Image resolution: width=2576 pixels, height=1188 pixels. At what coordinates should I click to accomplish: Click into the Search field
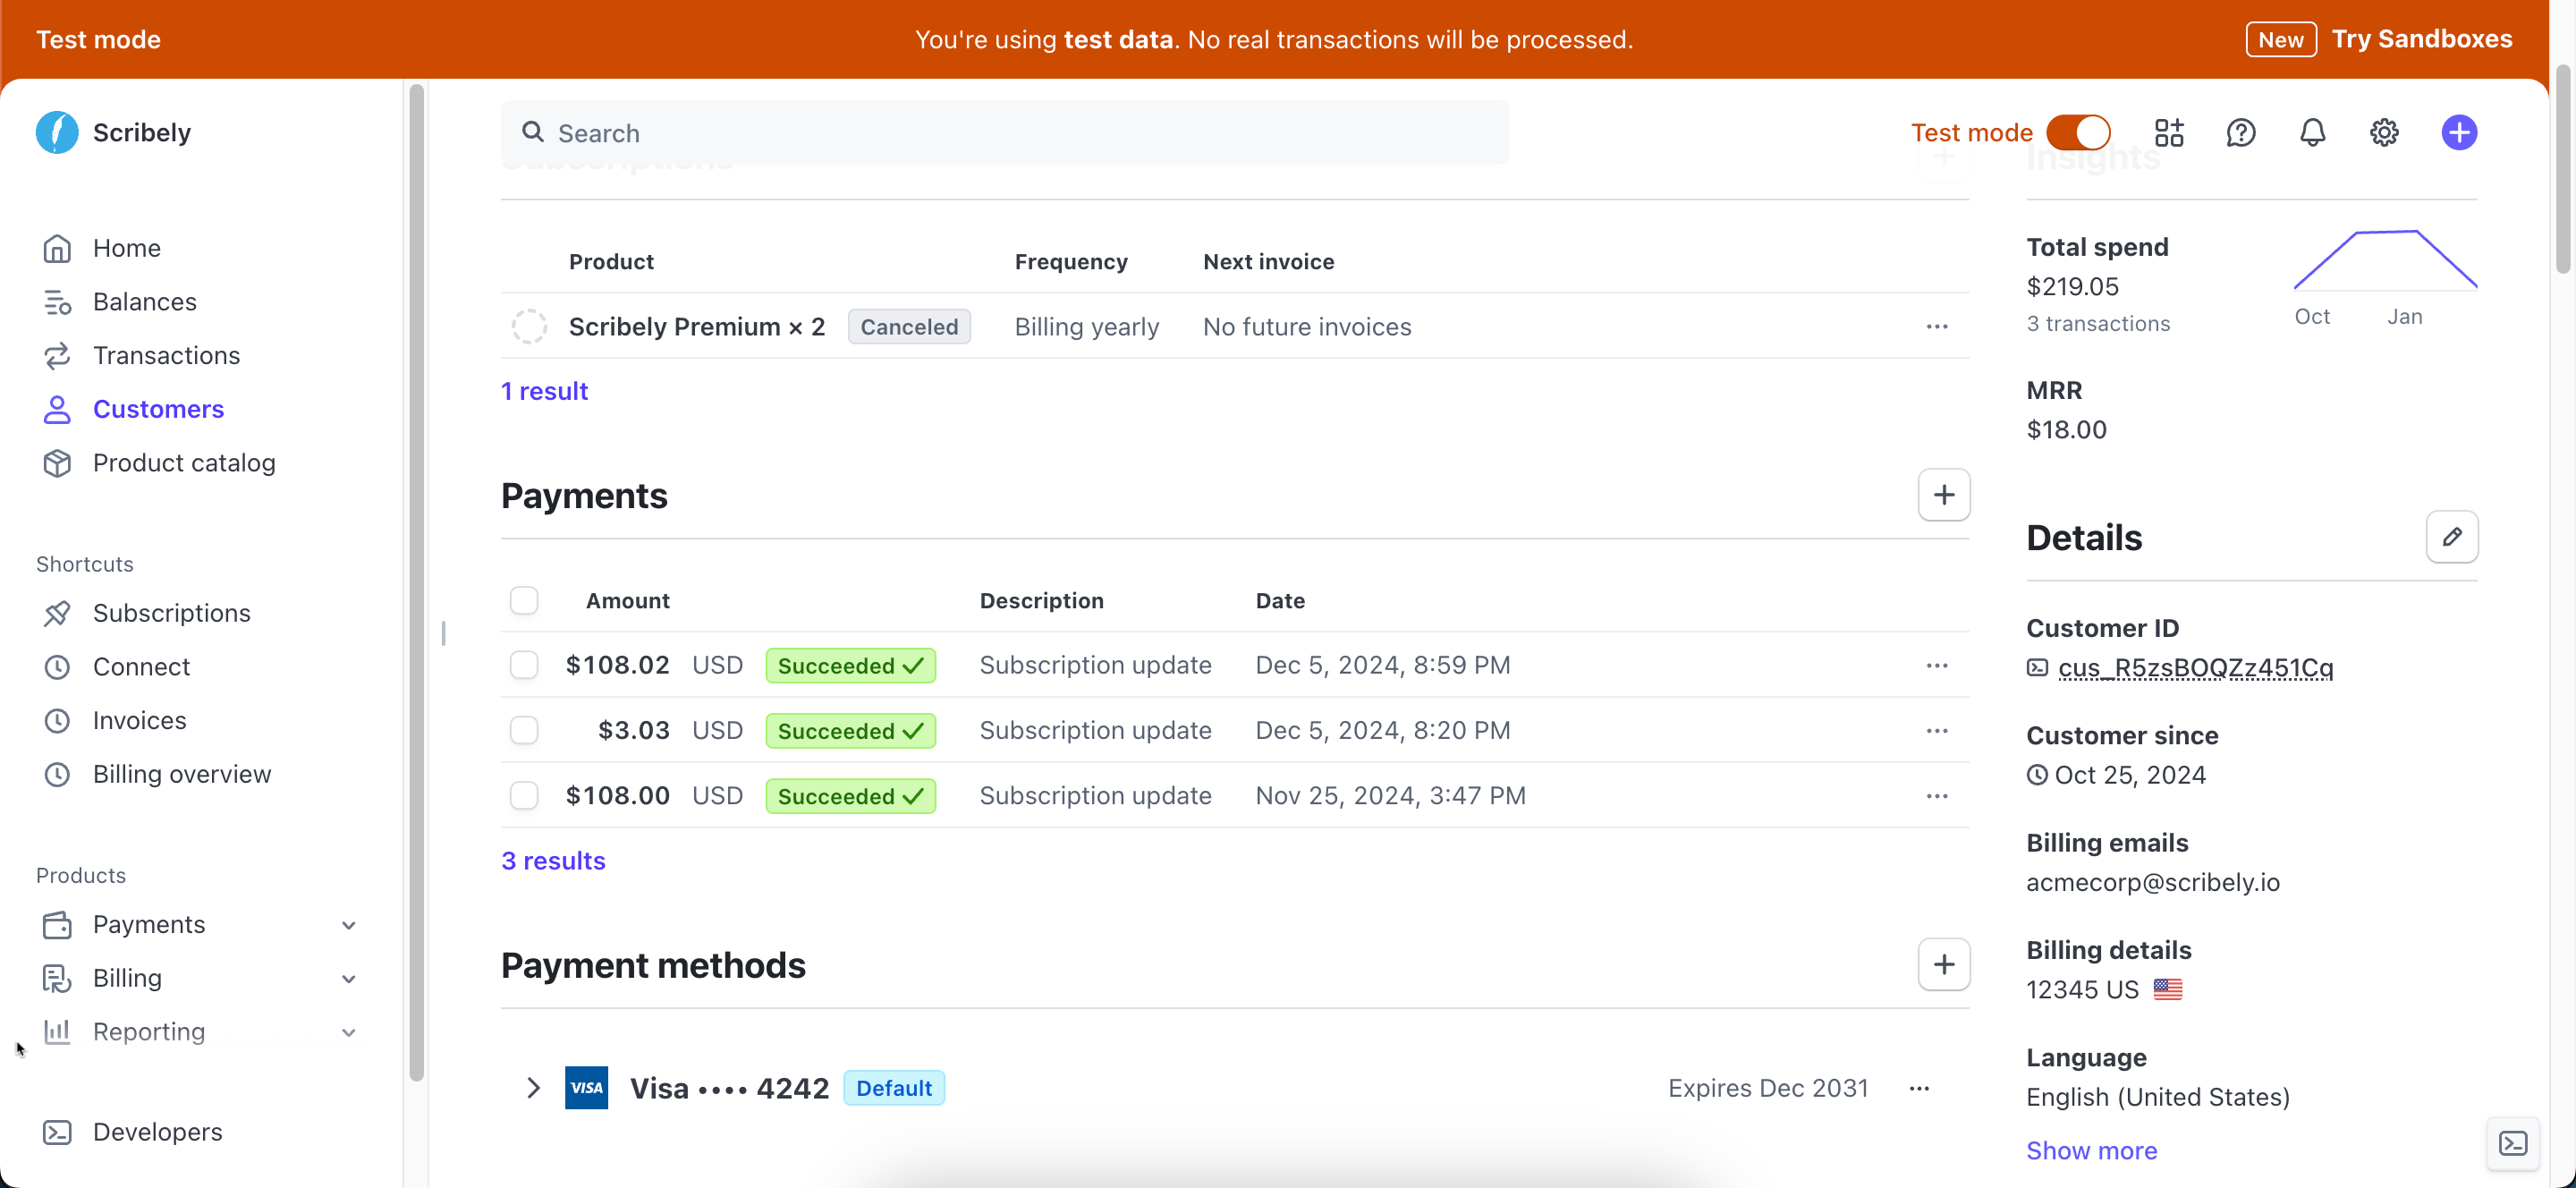point(1004,133)
